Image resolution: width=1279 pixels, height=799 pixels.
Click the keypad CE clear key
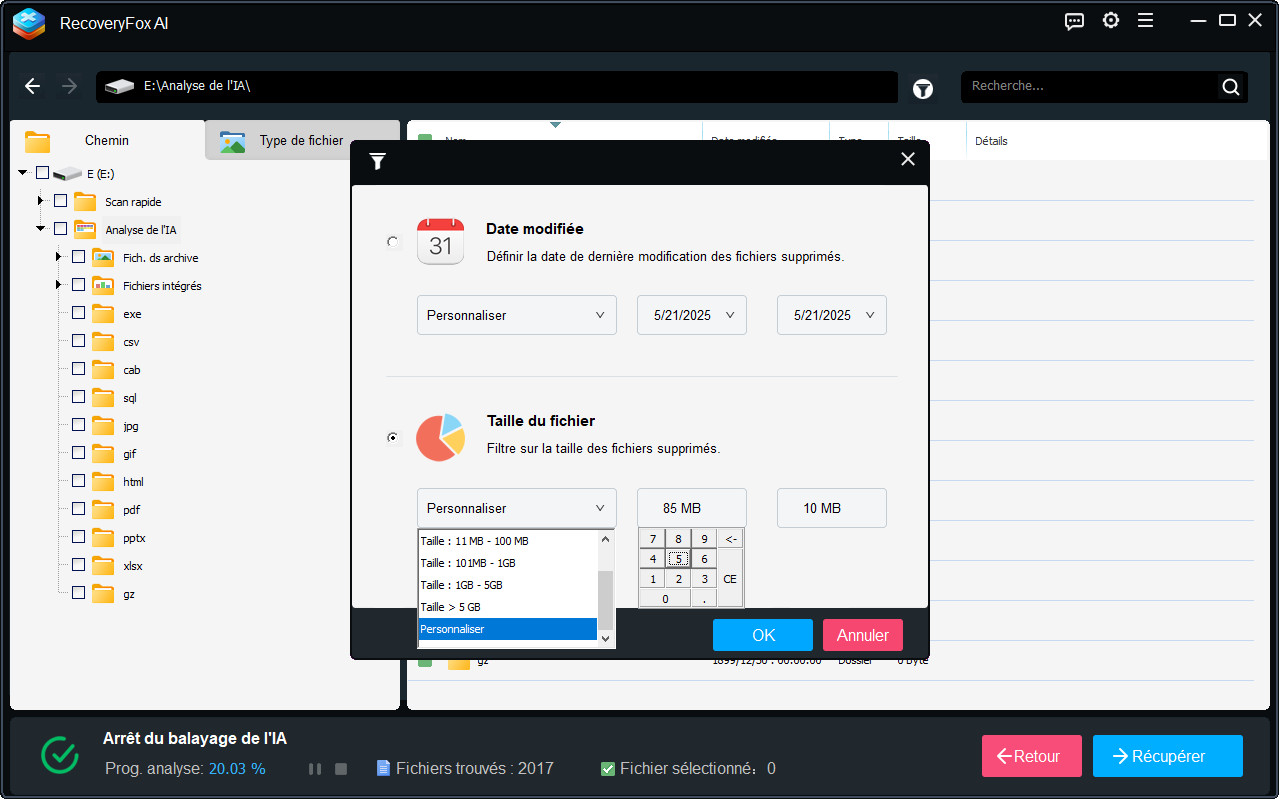(x=731, y=579)
